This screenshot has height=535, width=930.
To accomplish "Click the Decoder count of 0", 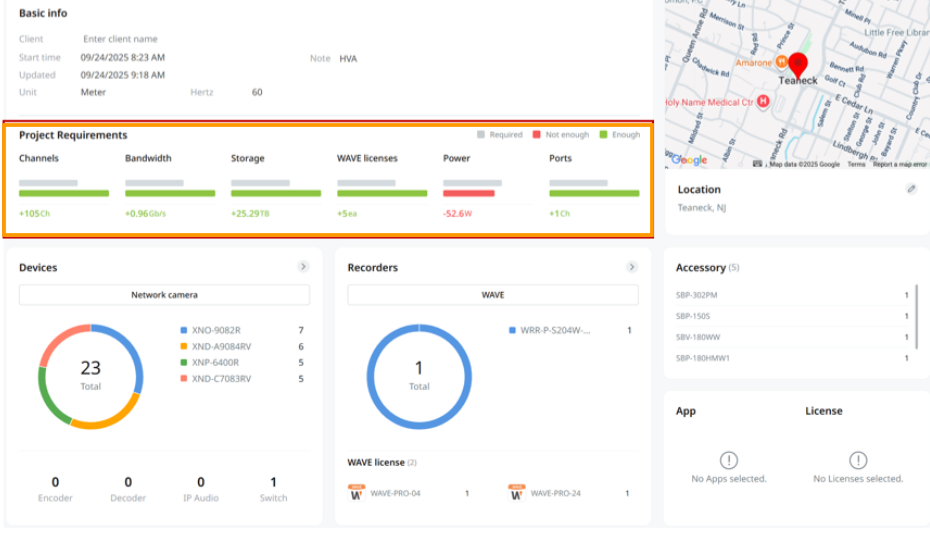I will 128,482.
